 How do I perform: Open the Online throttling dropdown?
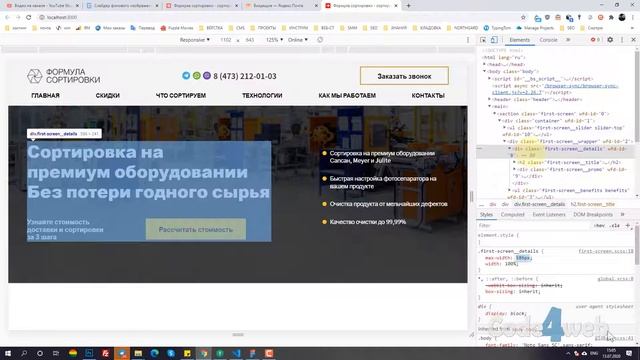(x=298, y=40)
